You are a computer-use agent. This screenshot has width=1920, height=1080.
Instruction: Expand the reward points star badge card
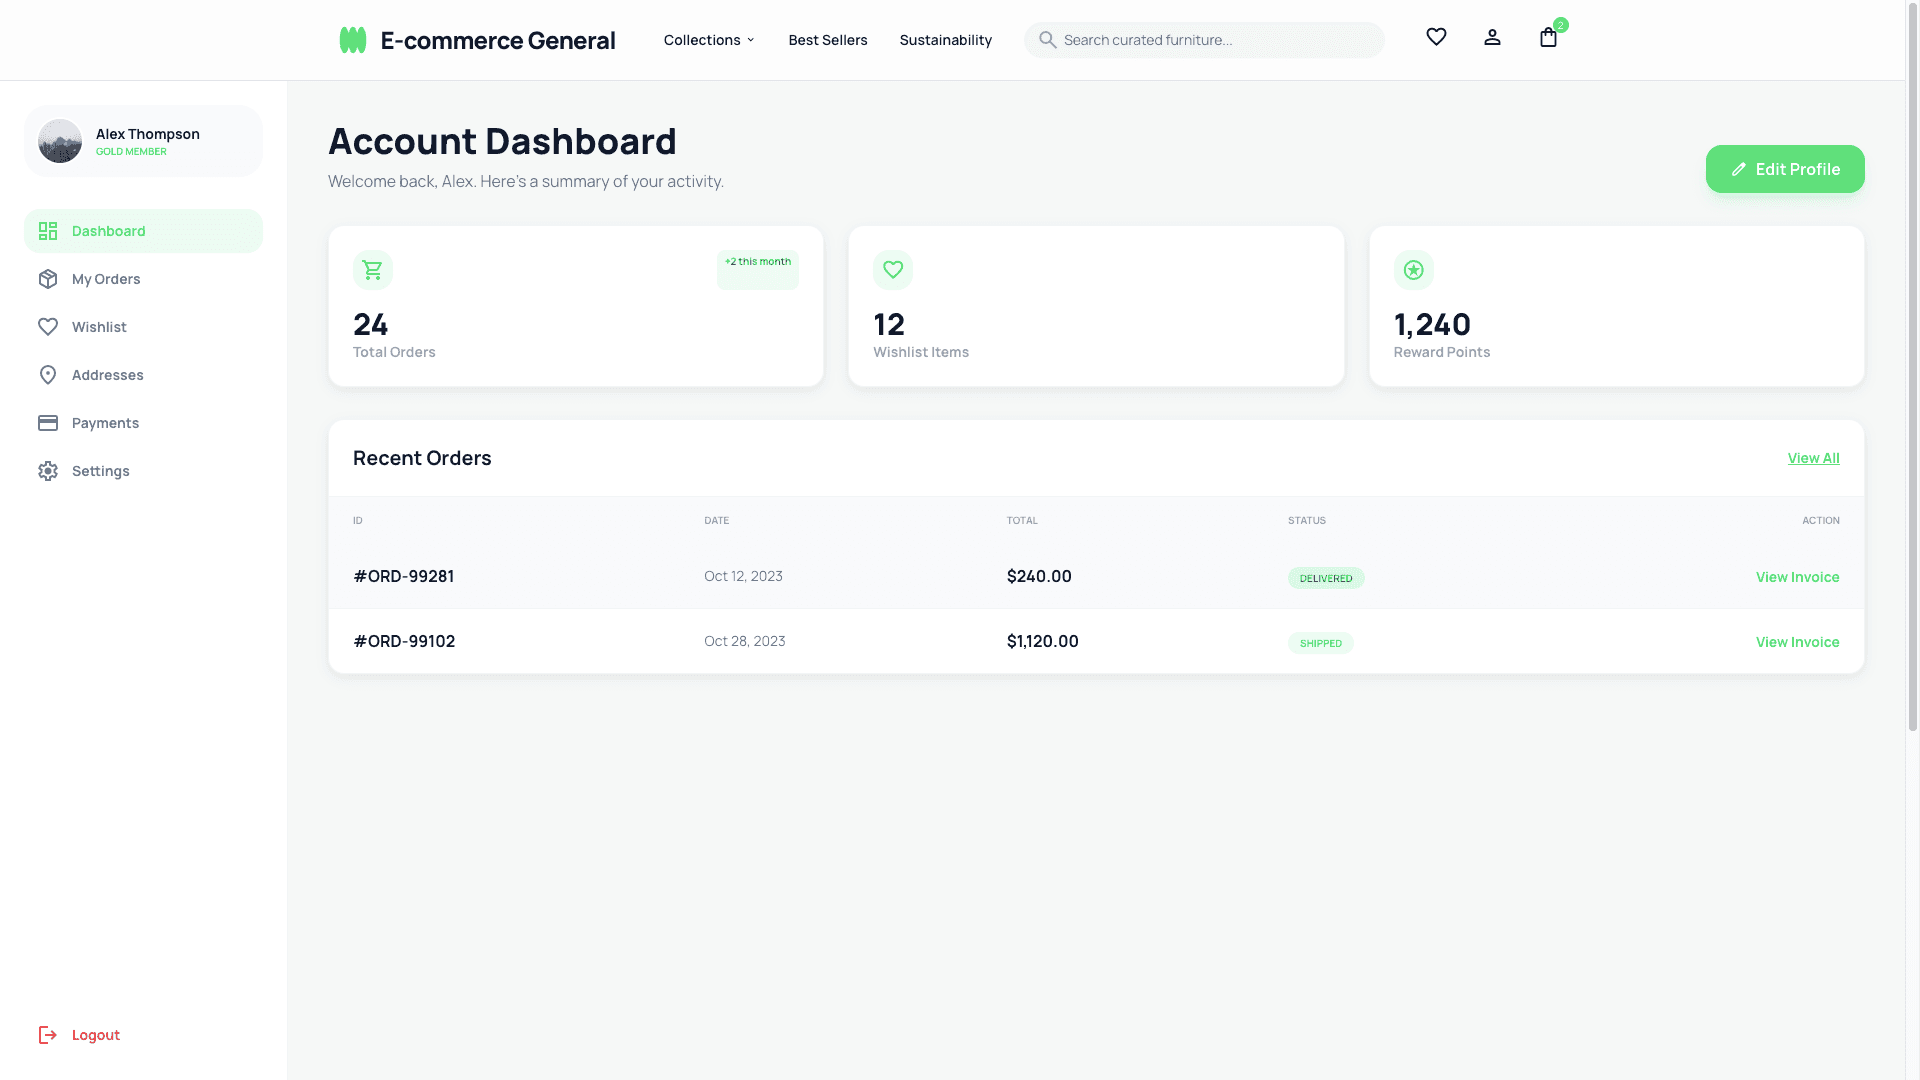pos(1413,269)
